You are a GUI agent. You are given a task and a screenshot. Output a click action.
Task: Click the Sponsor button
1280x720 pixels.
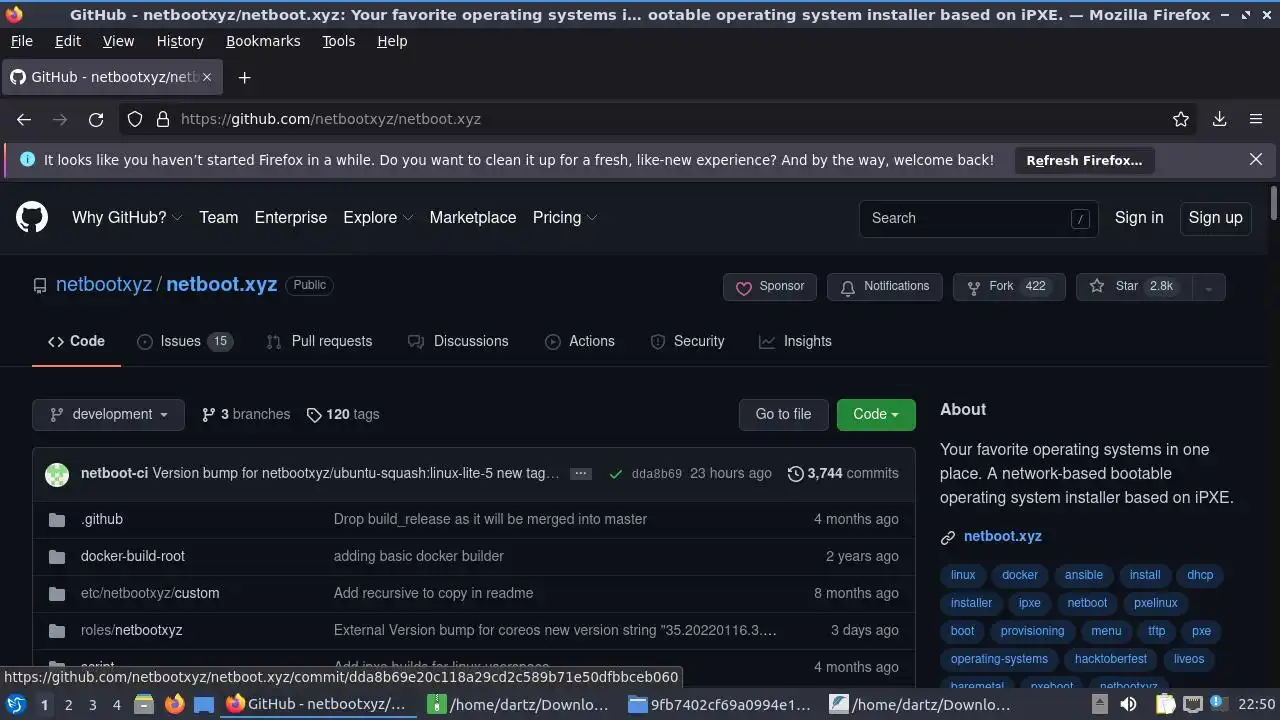(x=770, y=287)
